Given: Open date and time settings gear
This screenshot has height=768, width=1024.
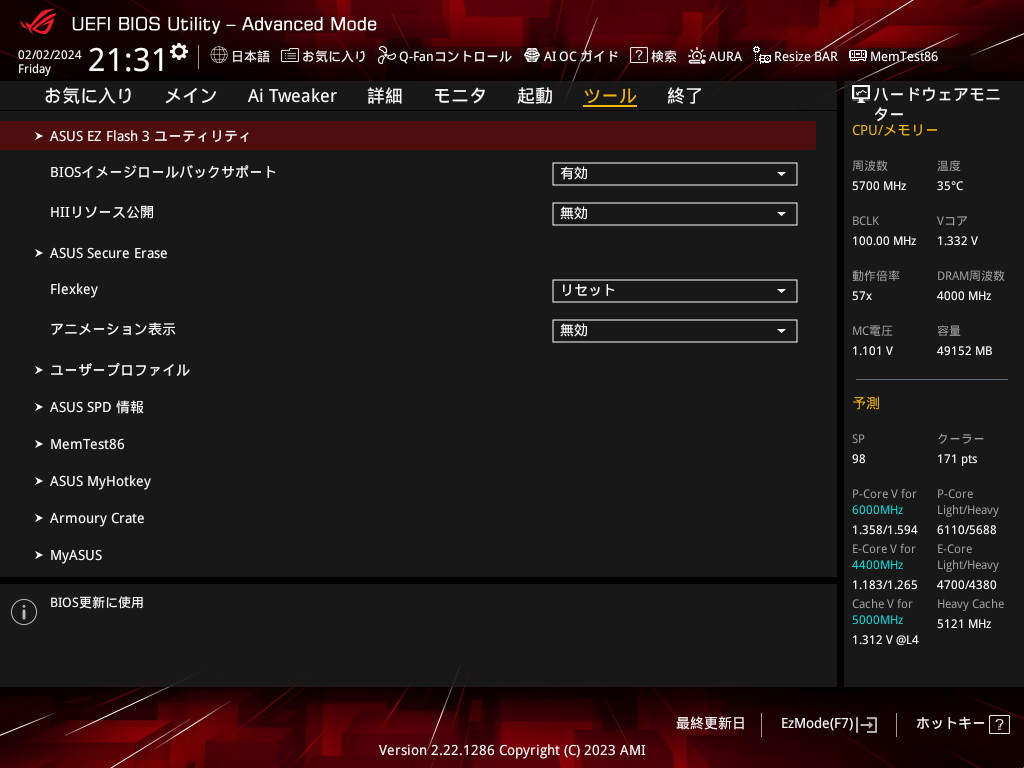Looking at the screenshot, I should [x=179, y=52].
